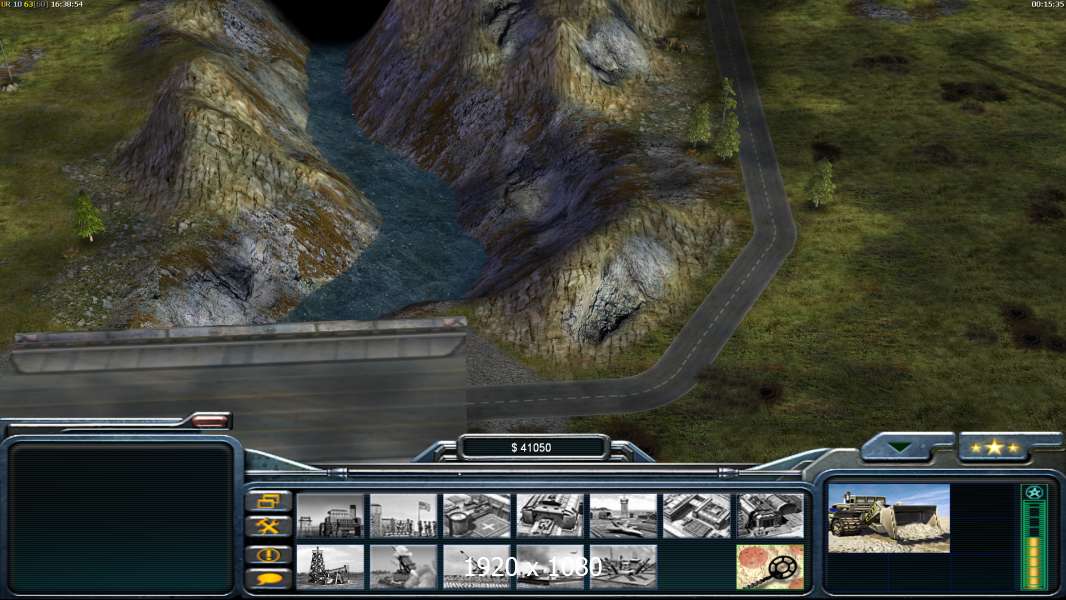The image size is (1066, 600).
Task: Select the missile launch defense icon
Action: tap(403, 566)
